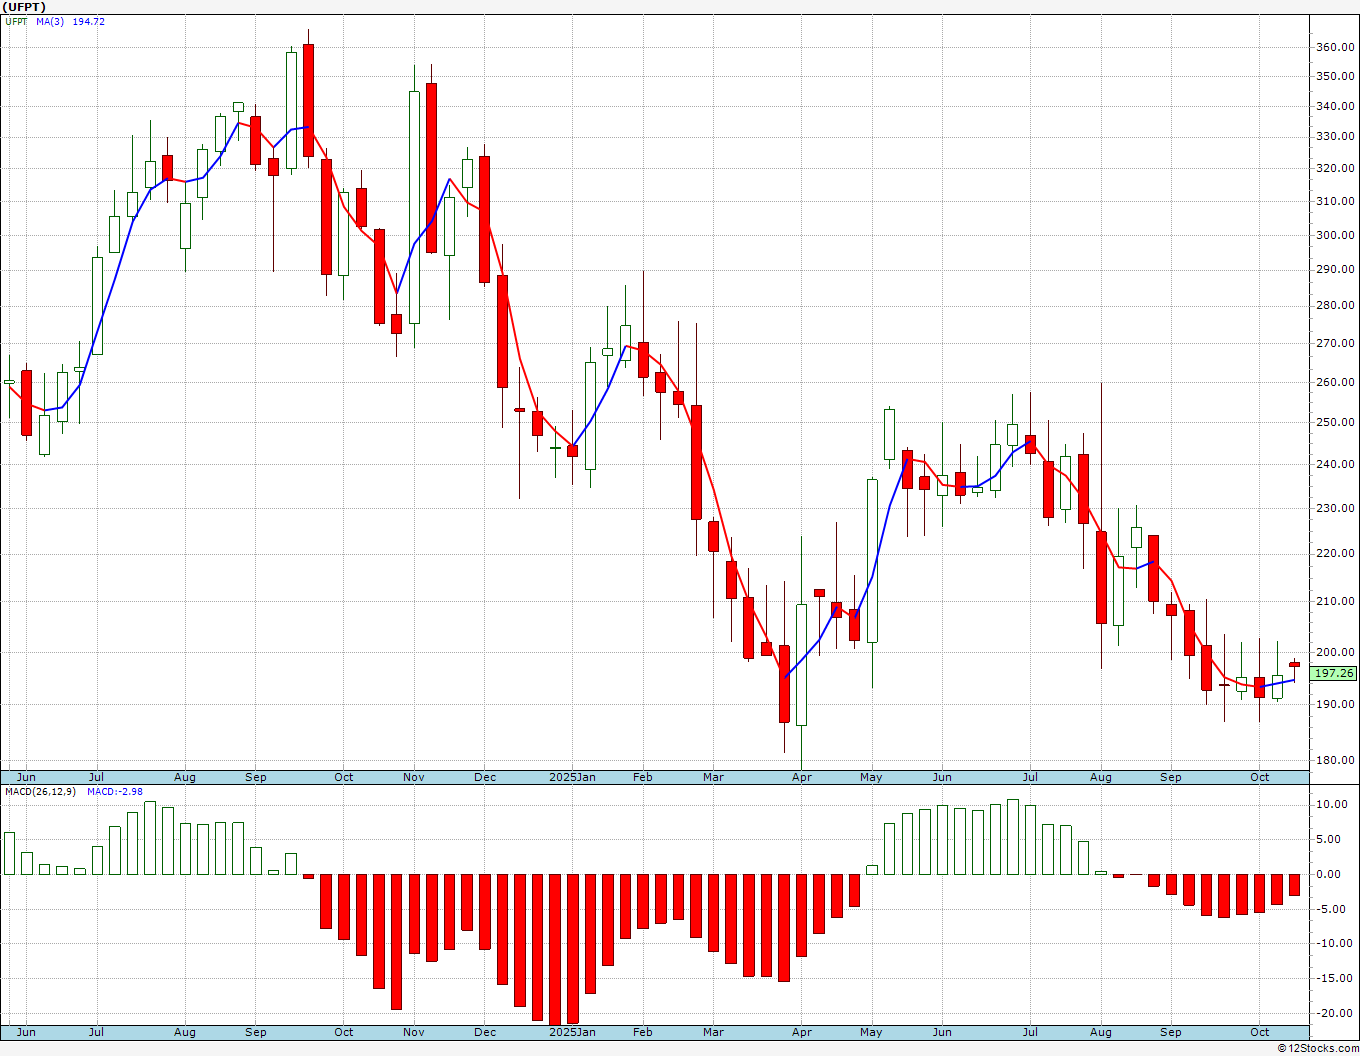The width and height of the screenshot is (1360, 1056).
Task: Select the "270.00" price axis label
Action: click(1335, 343)
